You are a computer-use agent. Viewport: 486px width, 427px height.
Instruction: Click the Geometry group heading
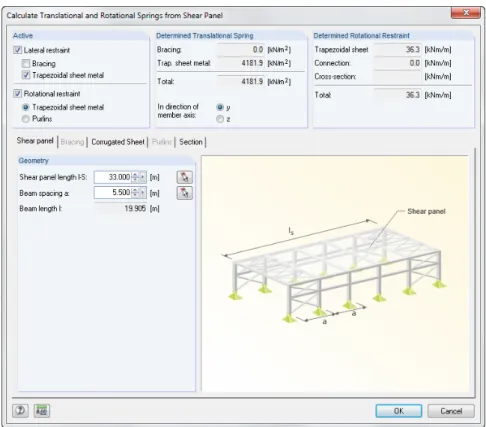pyautogui.click(x=33, y=161)
